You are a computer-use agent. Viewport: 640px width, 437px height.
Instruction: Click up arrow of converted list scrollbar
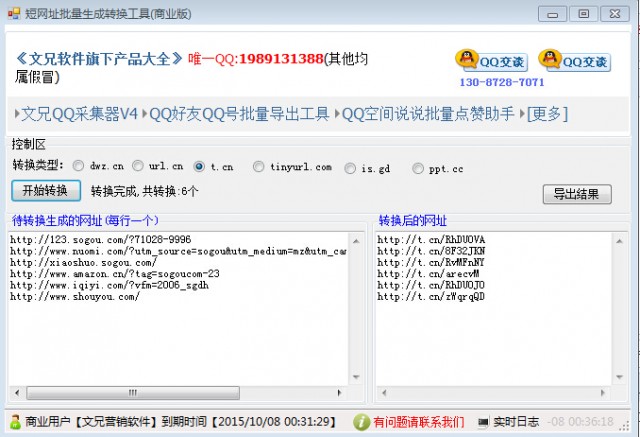(619, 241)
